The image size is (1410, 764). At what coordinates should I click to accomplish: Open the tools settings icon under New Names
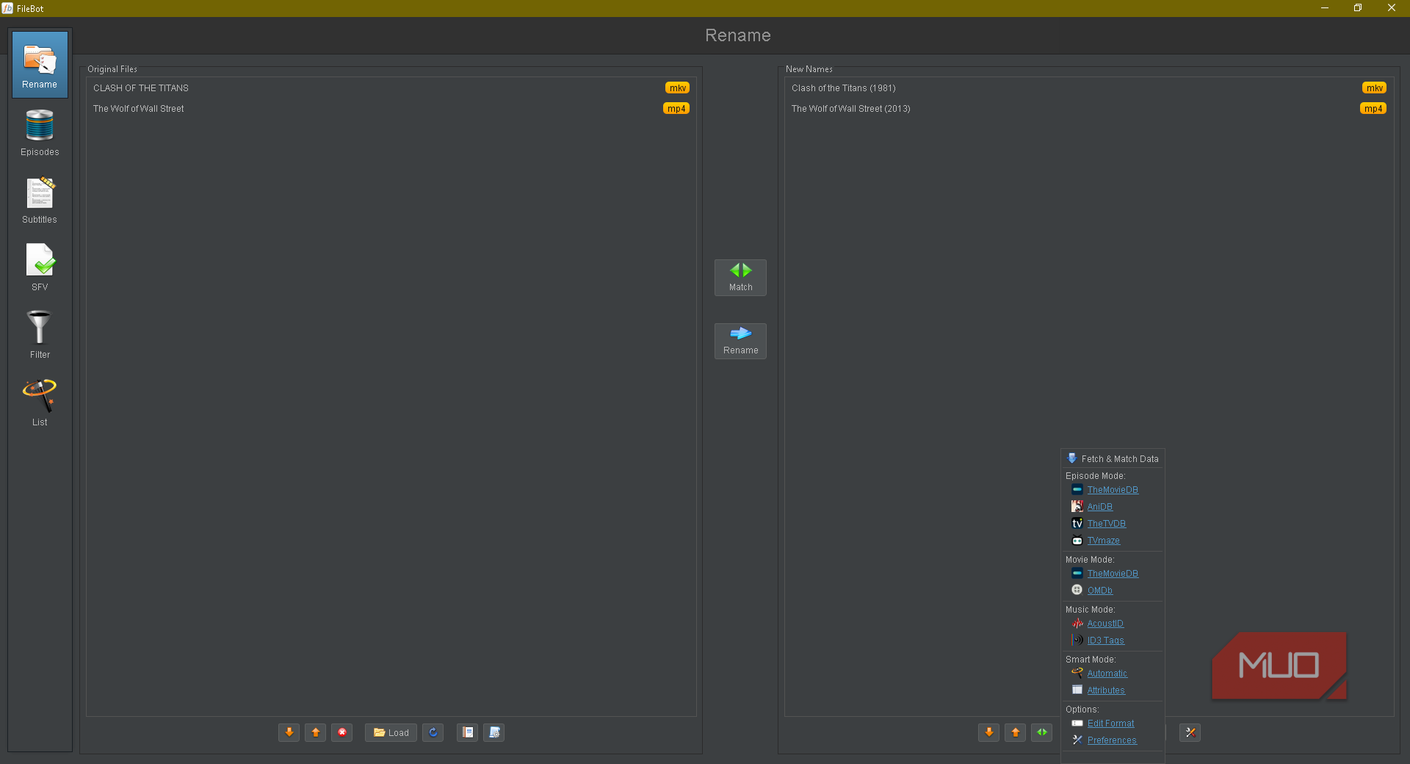click(x=1190, y=733)
